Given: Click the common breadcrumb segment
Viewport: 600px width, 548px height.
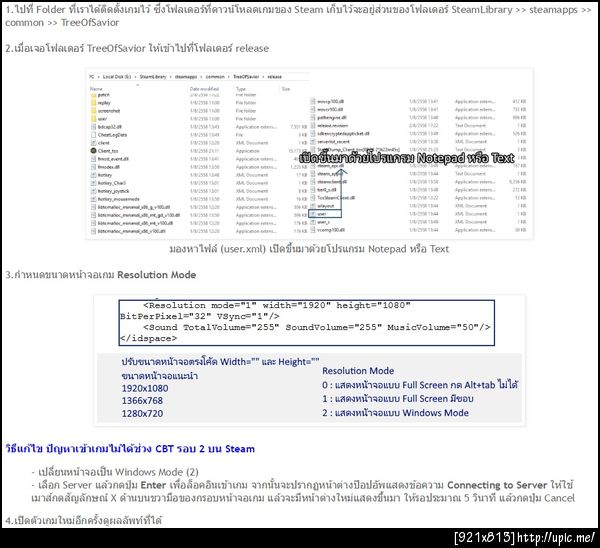Looking at the screenshot, I should pyautogui.click(x=215, y=77).
